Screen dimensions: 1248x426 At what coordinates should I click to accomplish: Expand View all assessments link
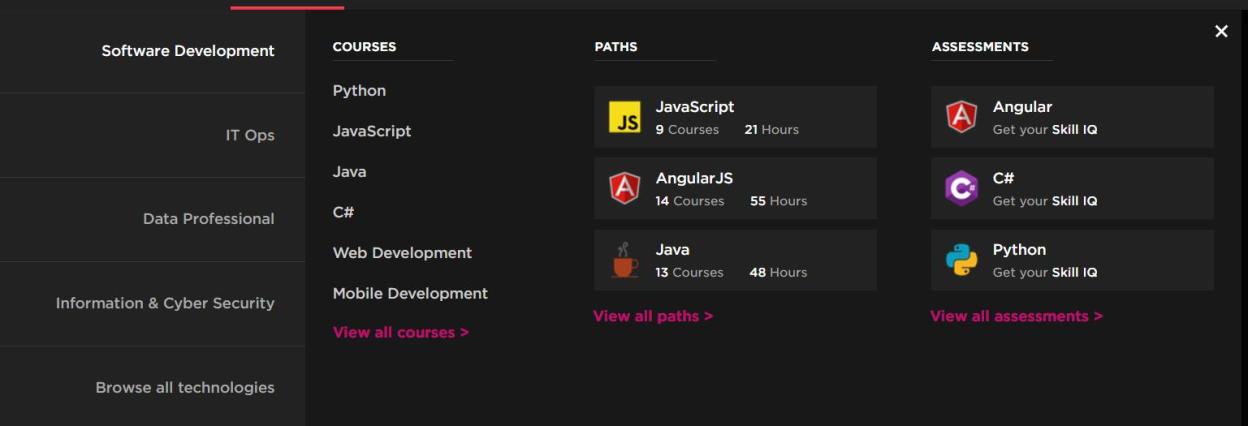pyautogui.click(x=1016, y=316)
